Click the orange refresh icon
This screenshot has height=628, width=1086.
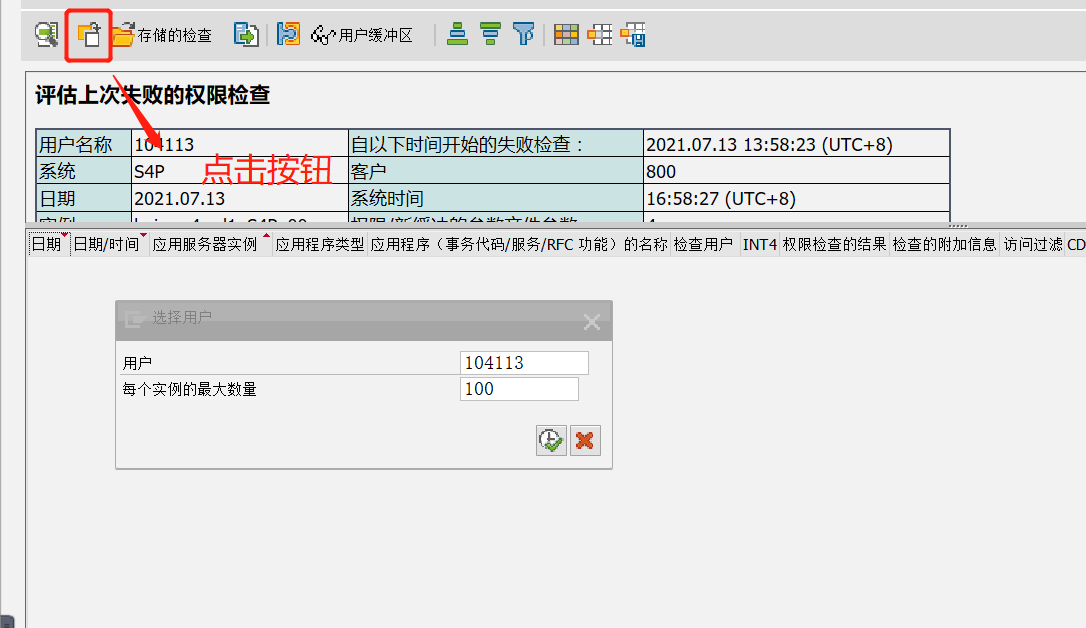click(x=287, y=33)
